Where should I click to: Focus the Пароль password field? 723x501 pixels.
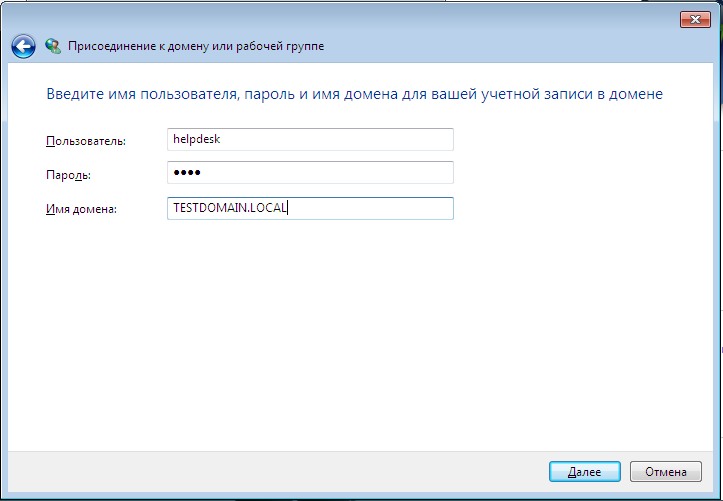click(310, 173)
